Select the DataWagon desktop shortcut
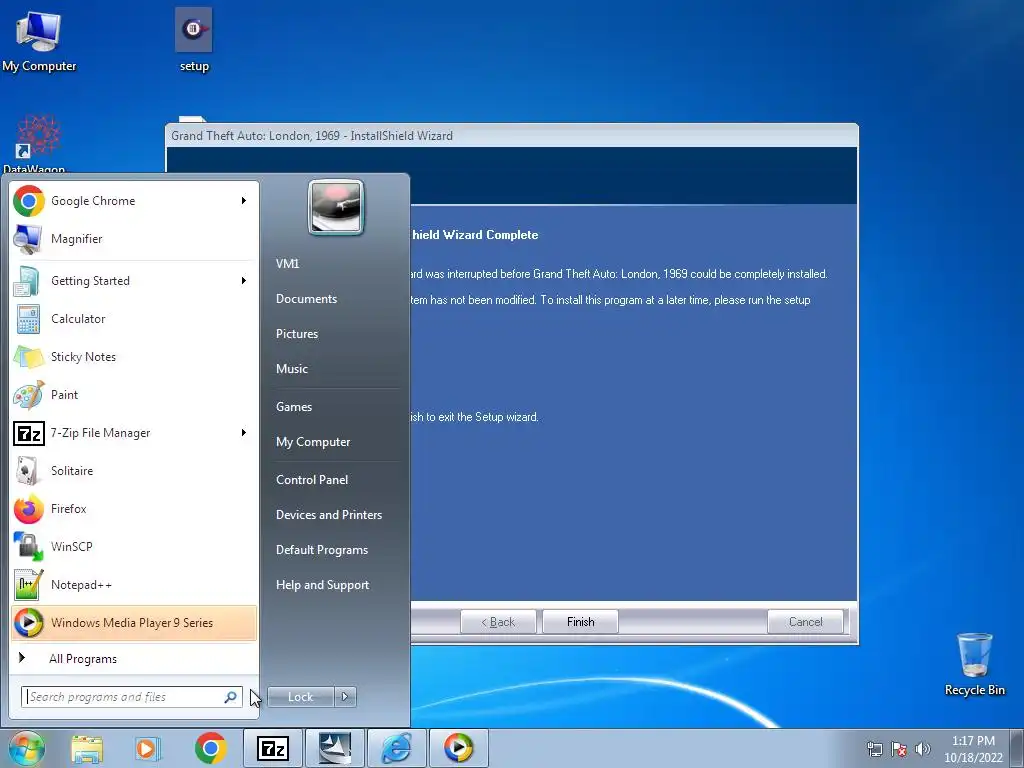This screenshot has height=768, width=1024. [x=37, y=144]
